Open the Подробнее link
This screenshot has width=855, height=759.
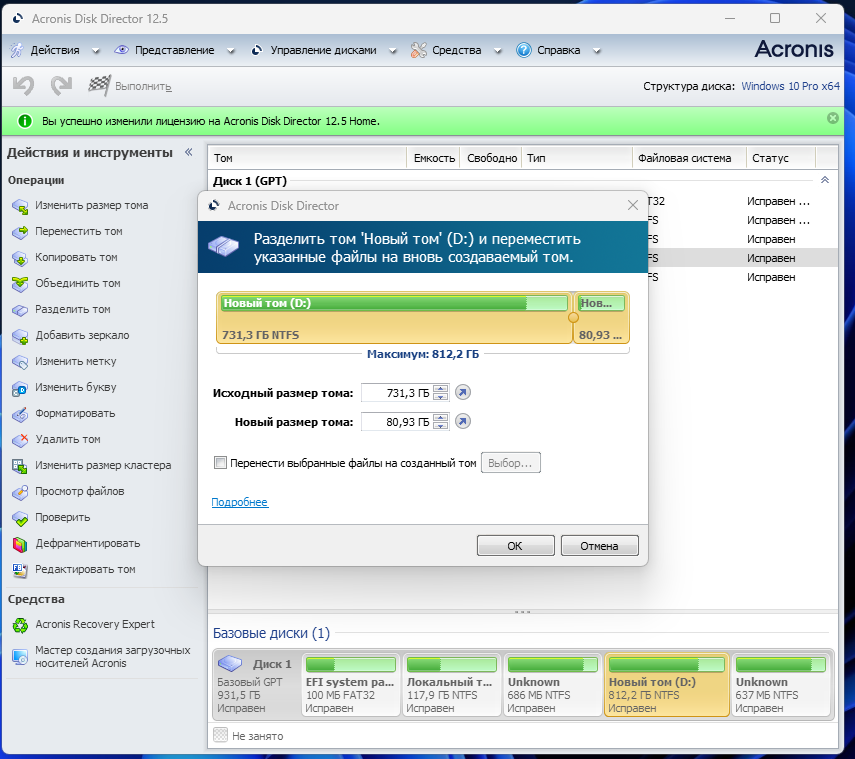click(x=239, y=502)
